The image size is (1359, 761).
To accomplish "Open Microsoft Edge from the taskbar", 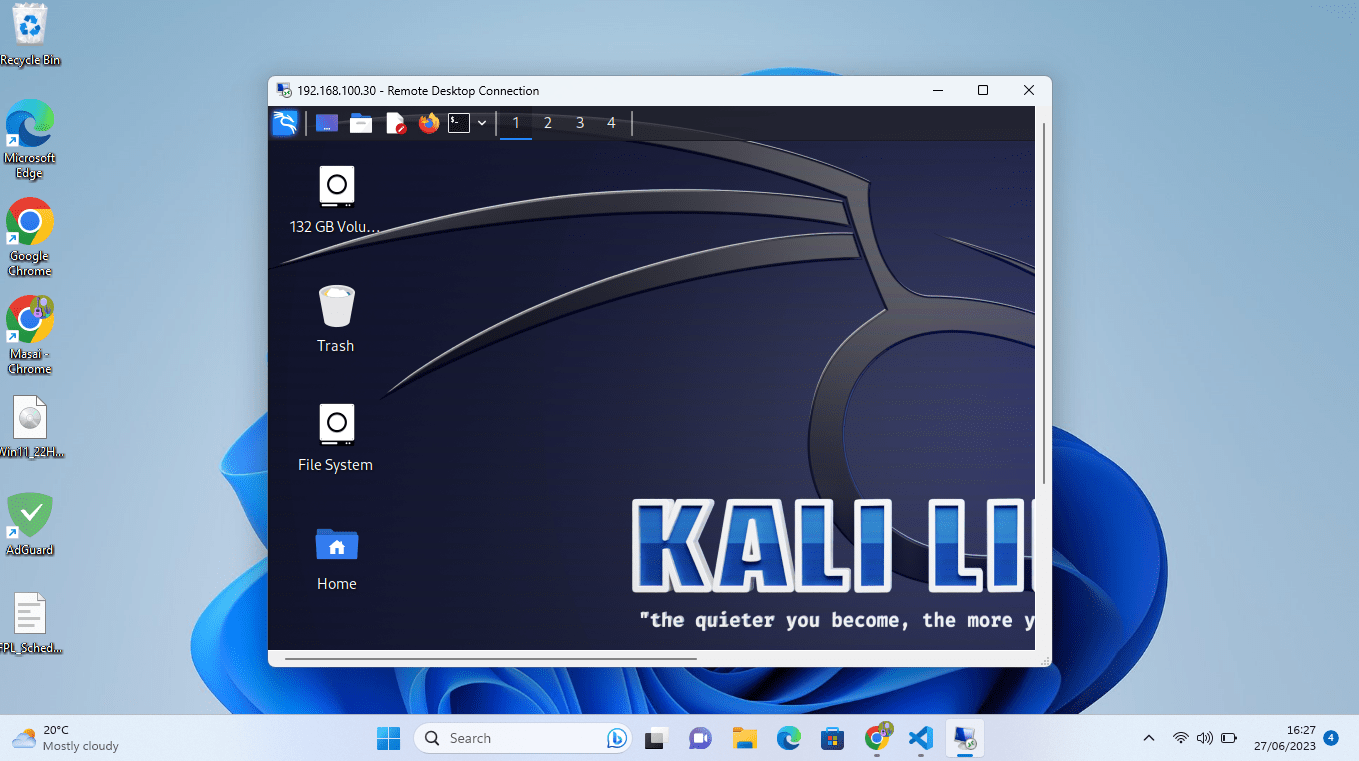I will click(x=789, y=738).
